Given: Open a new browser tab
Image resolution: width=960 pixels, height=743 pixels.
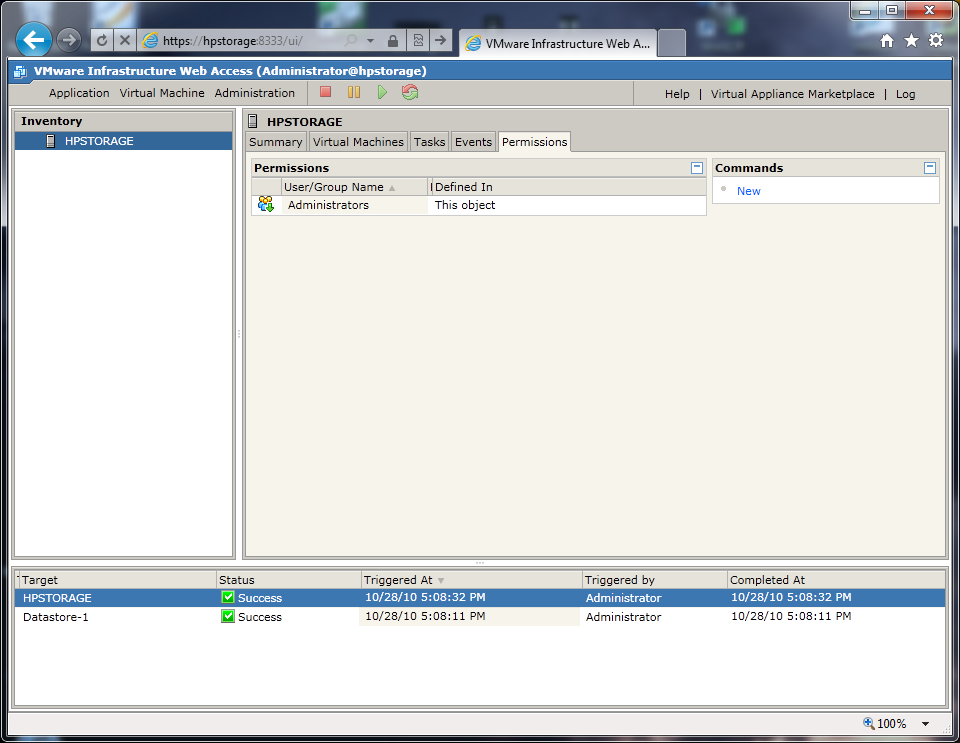Looking at the screenshot, I should tap(672, 43).
